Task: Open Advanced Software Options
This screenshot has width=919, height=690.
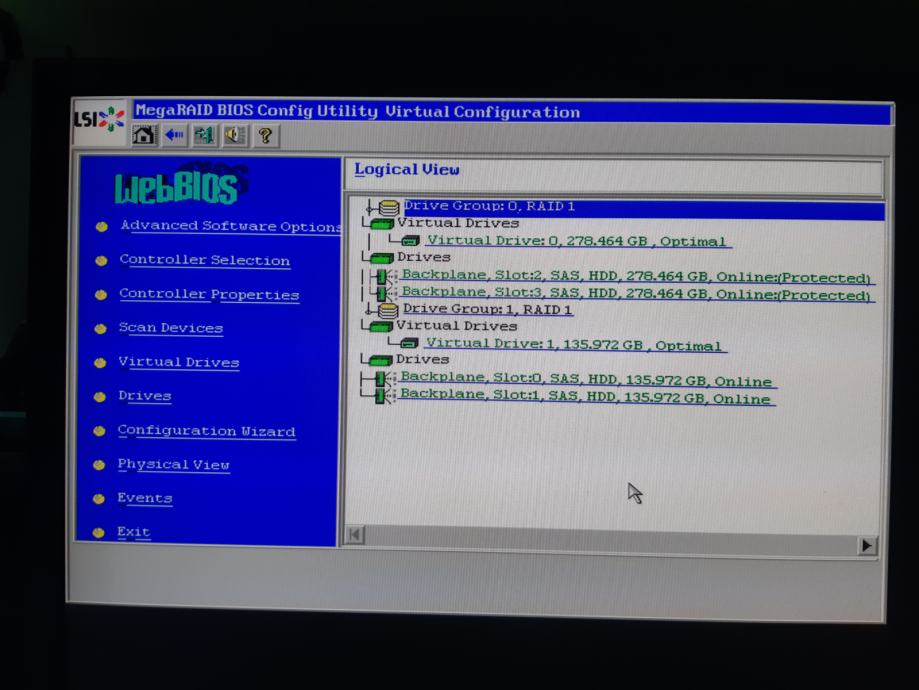Action: (x=231, y=226)
